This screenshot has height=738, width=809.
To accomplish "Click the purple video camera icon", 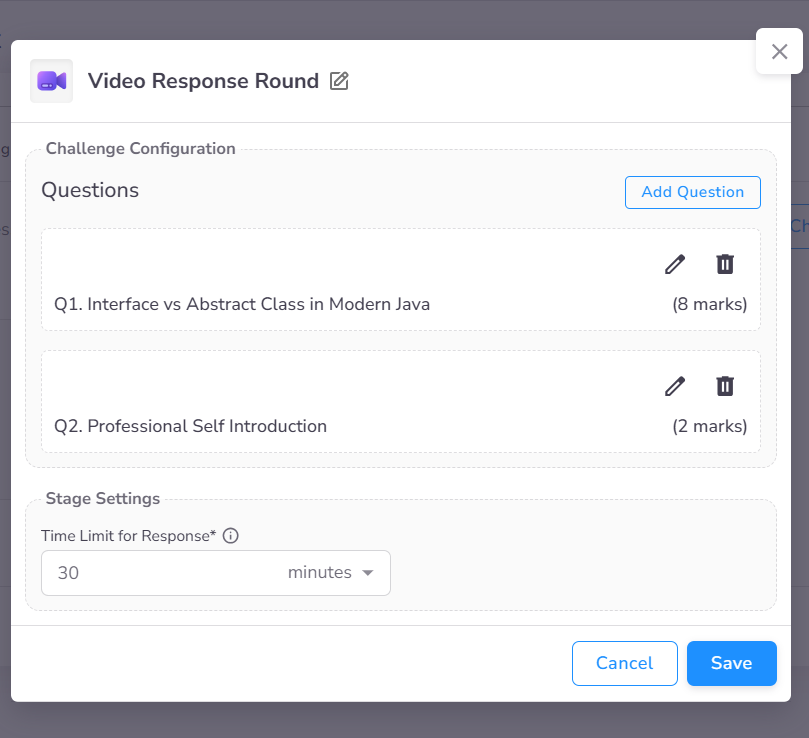I will (50, 80).
